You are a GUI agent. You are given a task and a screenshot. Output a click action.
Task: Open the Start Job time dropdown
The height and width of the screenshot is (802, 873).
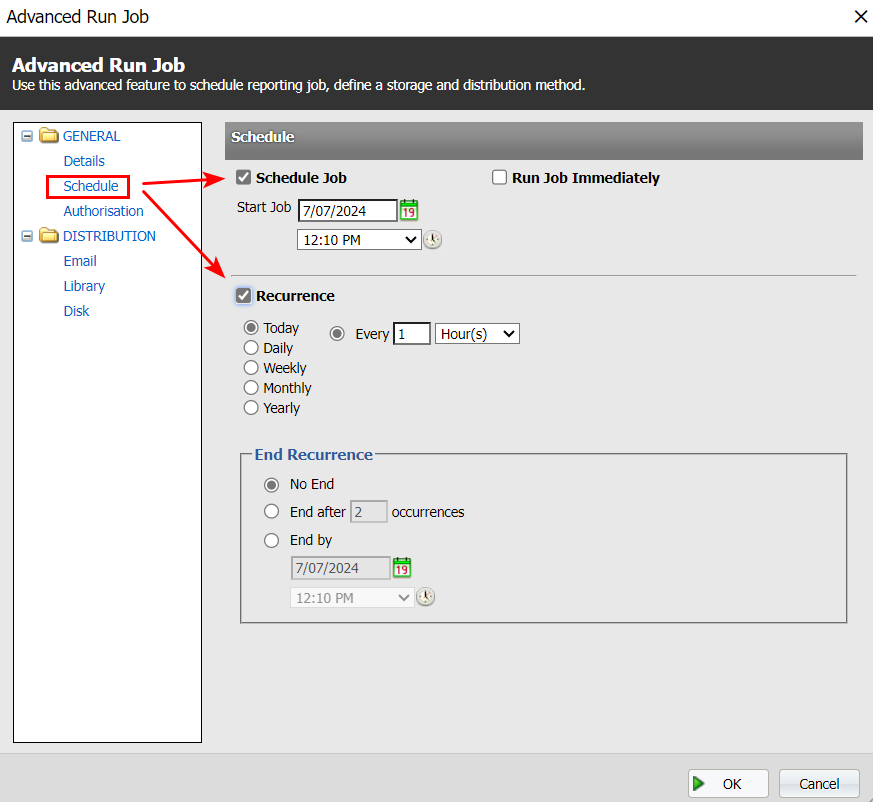[360, 240]
